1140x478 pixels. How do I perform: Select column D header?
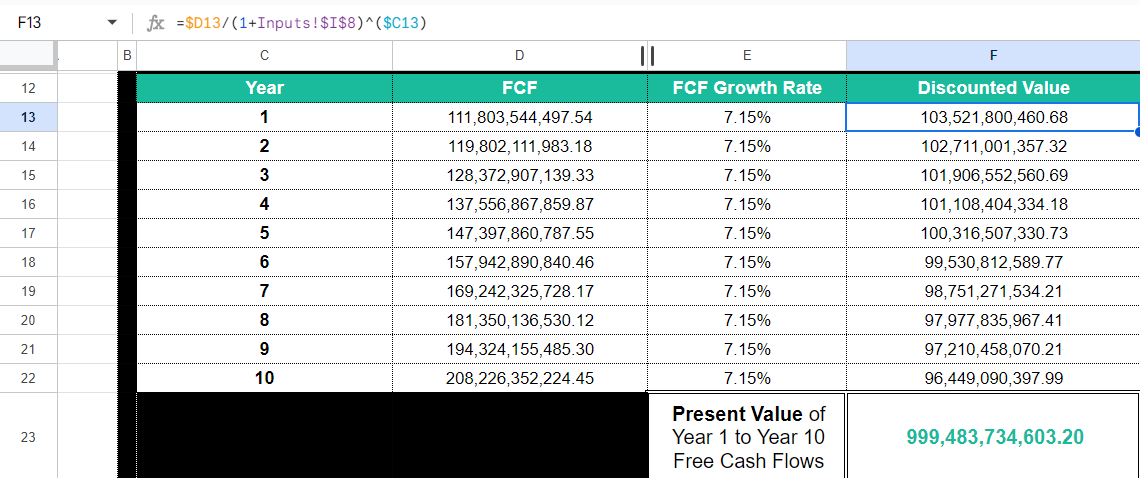519,56
